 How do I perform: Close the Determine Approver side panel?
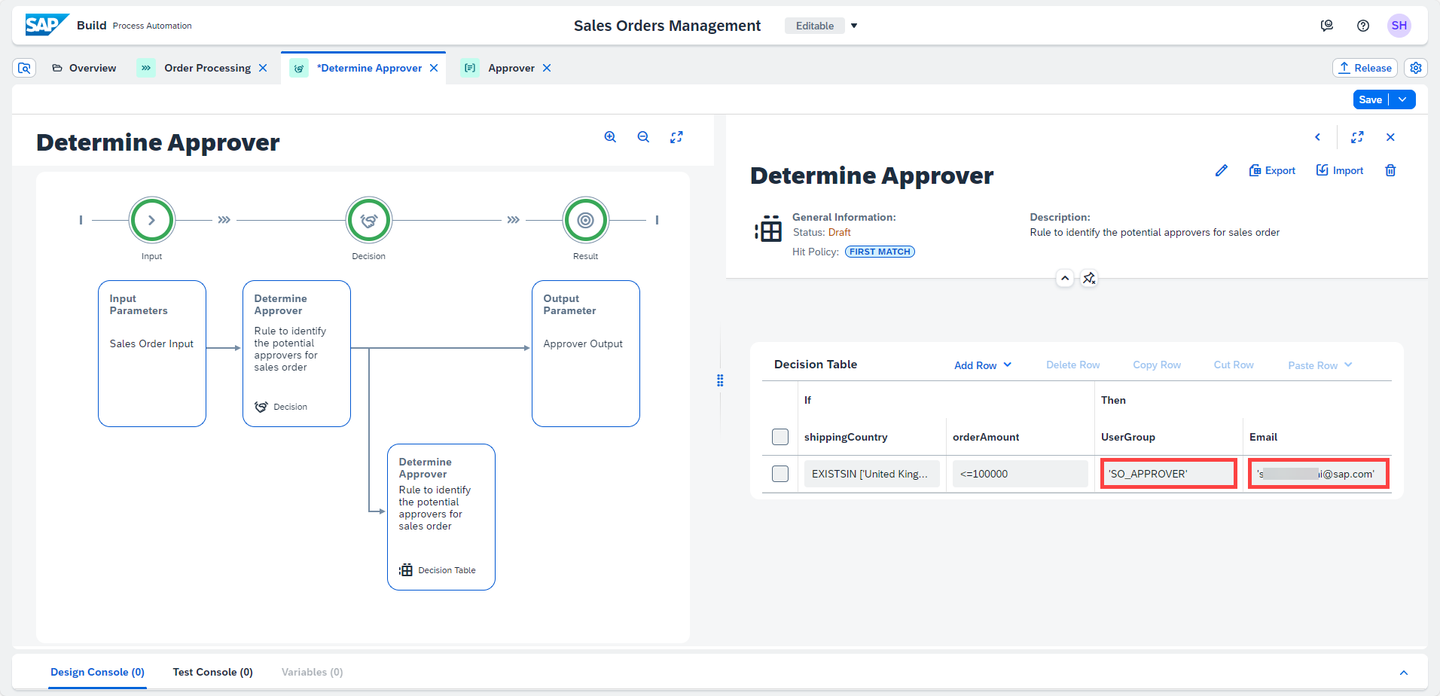coord(1390,137)
